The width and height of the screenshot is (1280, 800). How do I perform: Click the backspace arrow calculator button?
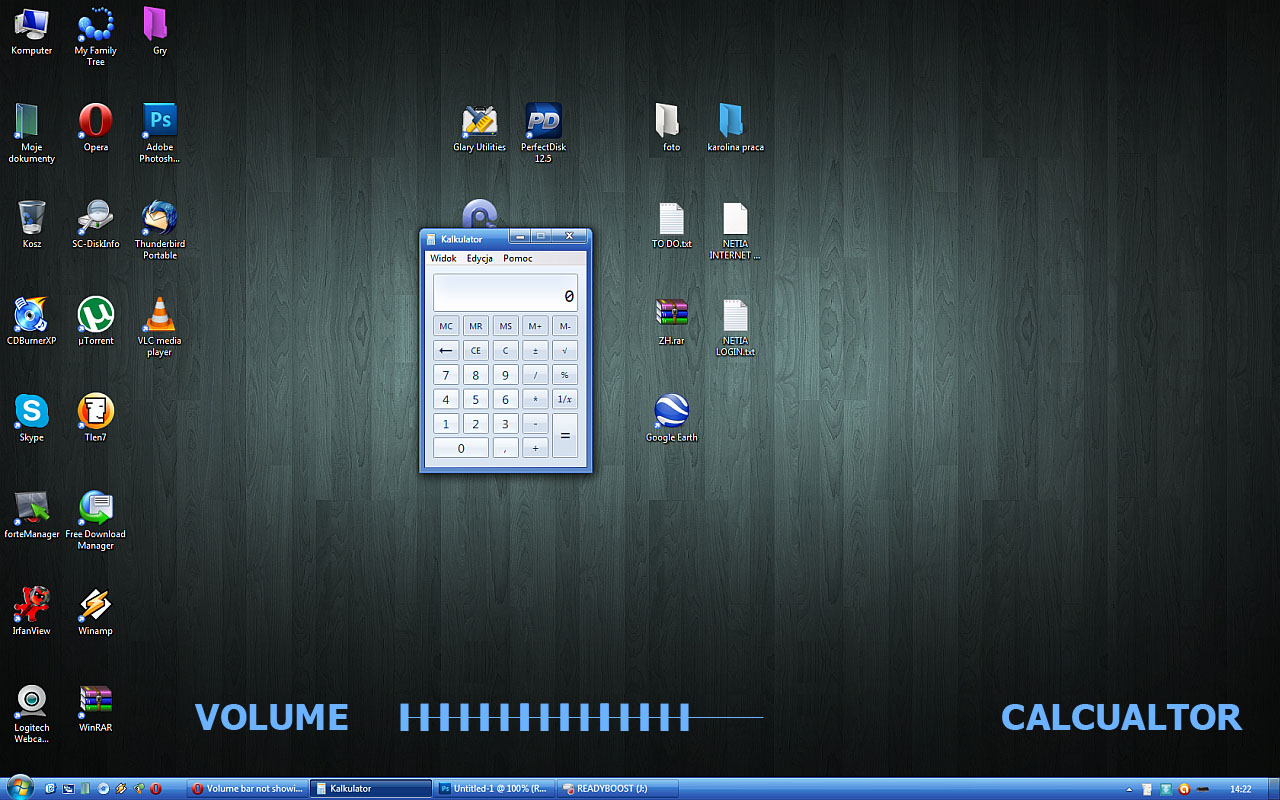coord(446,351)
